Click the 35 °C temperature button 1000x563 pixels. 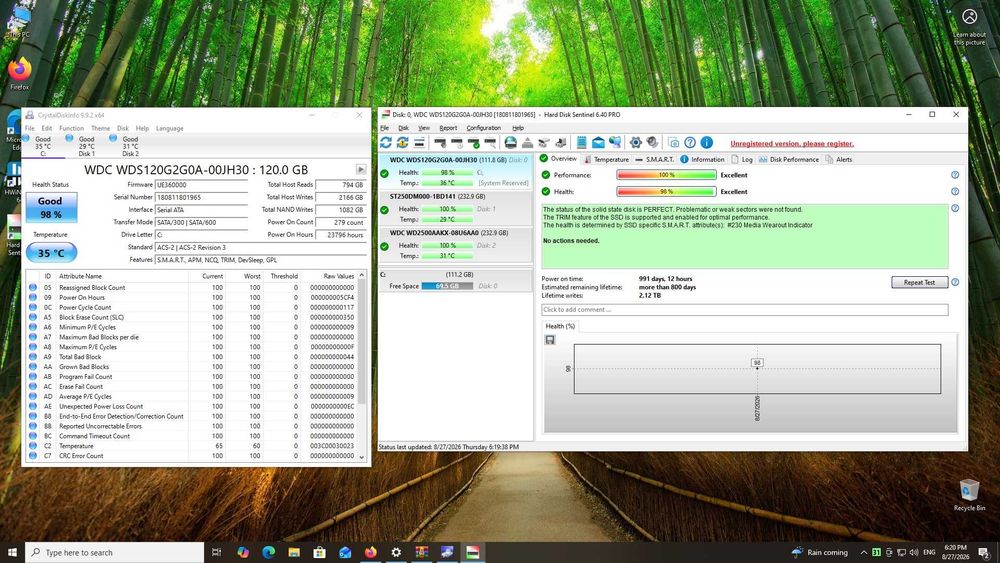51,253
